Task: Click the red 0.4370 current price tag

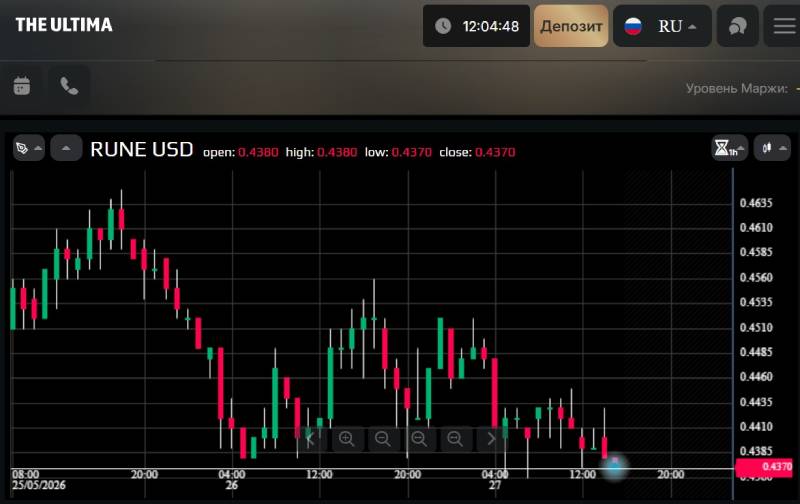Action: pos(764,467)
